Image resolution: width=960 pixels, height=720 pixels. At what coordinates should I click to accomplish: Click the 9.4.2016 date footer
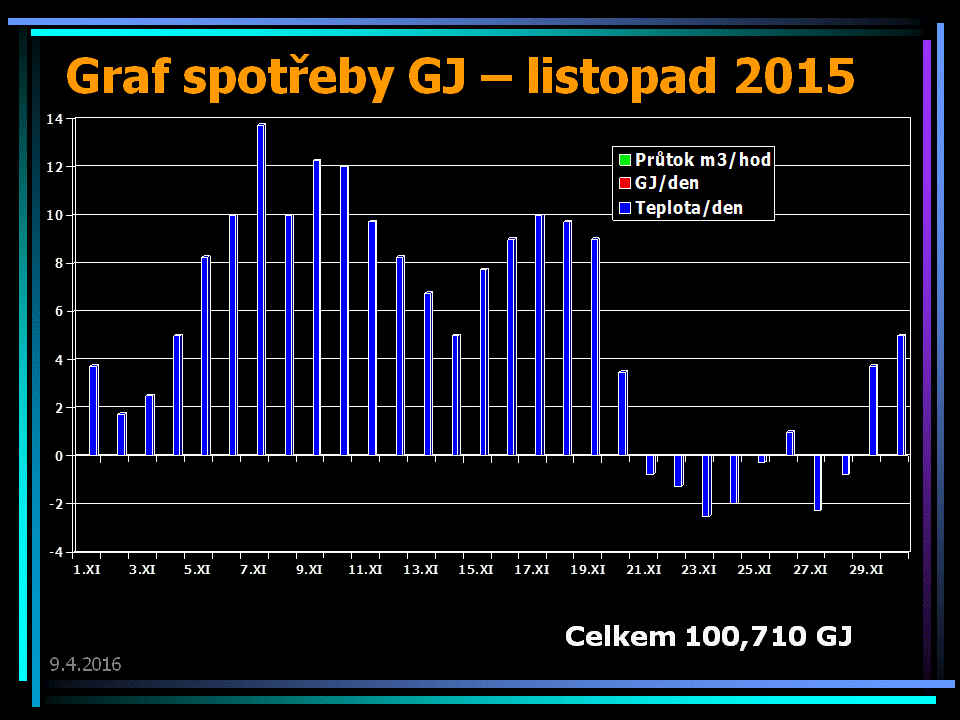coord(85,664)
